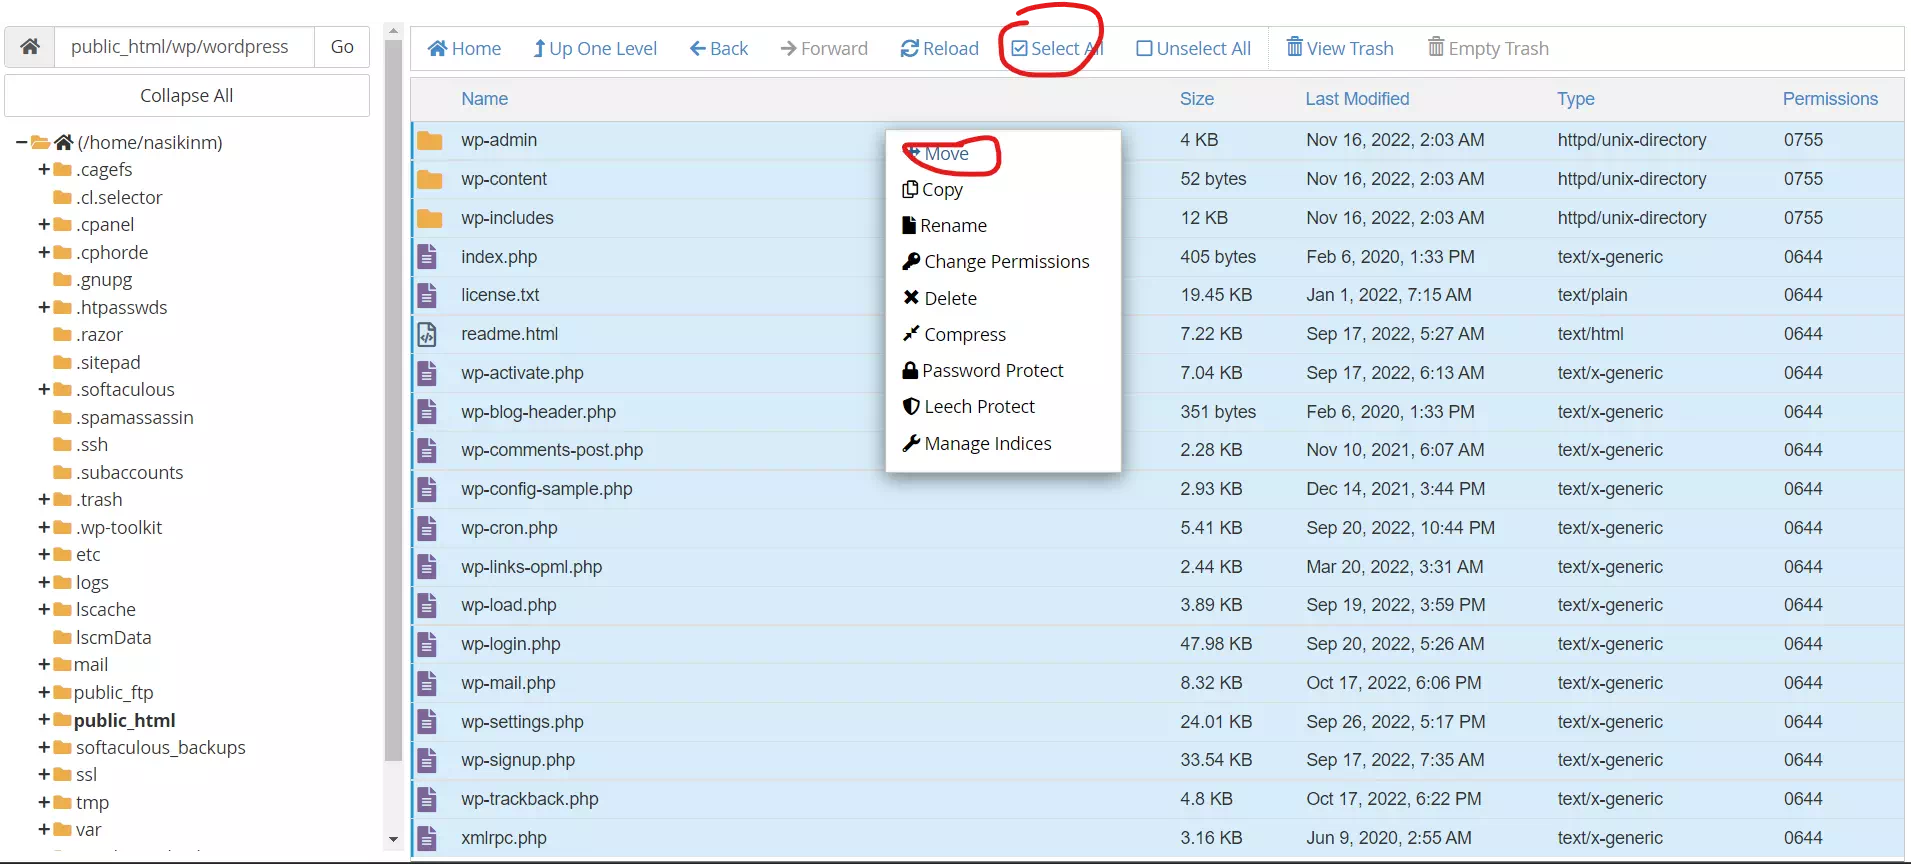
Task: Sort by the Type column header
Action: click(1575, 99)
